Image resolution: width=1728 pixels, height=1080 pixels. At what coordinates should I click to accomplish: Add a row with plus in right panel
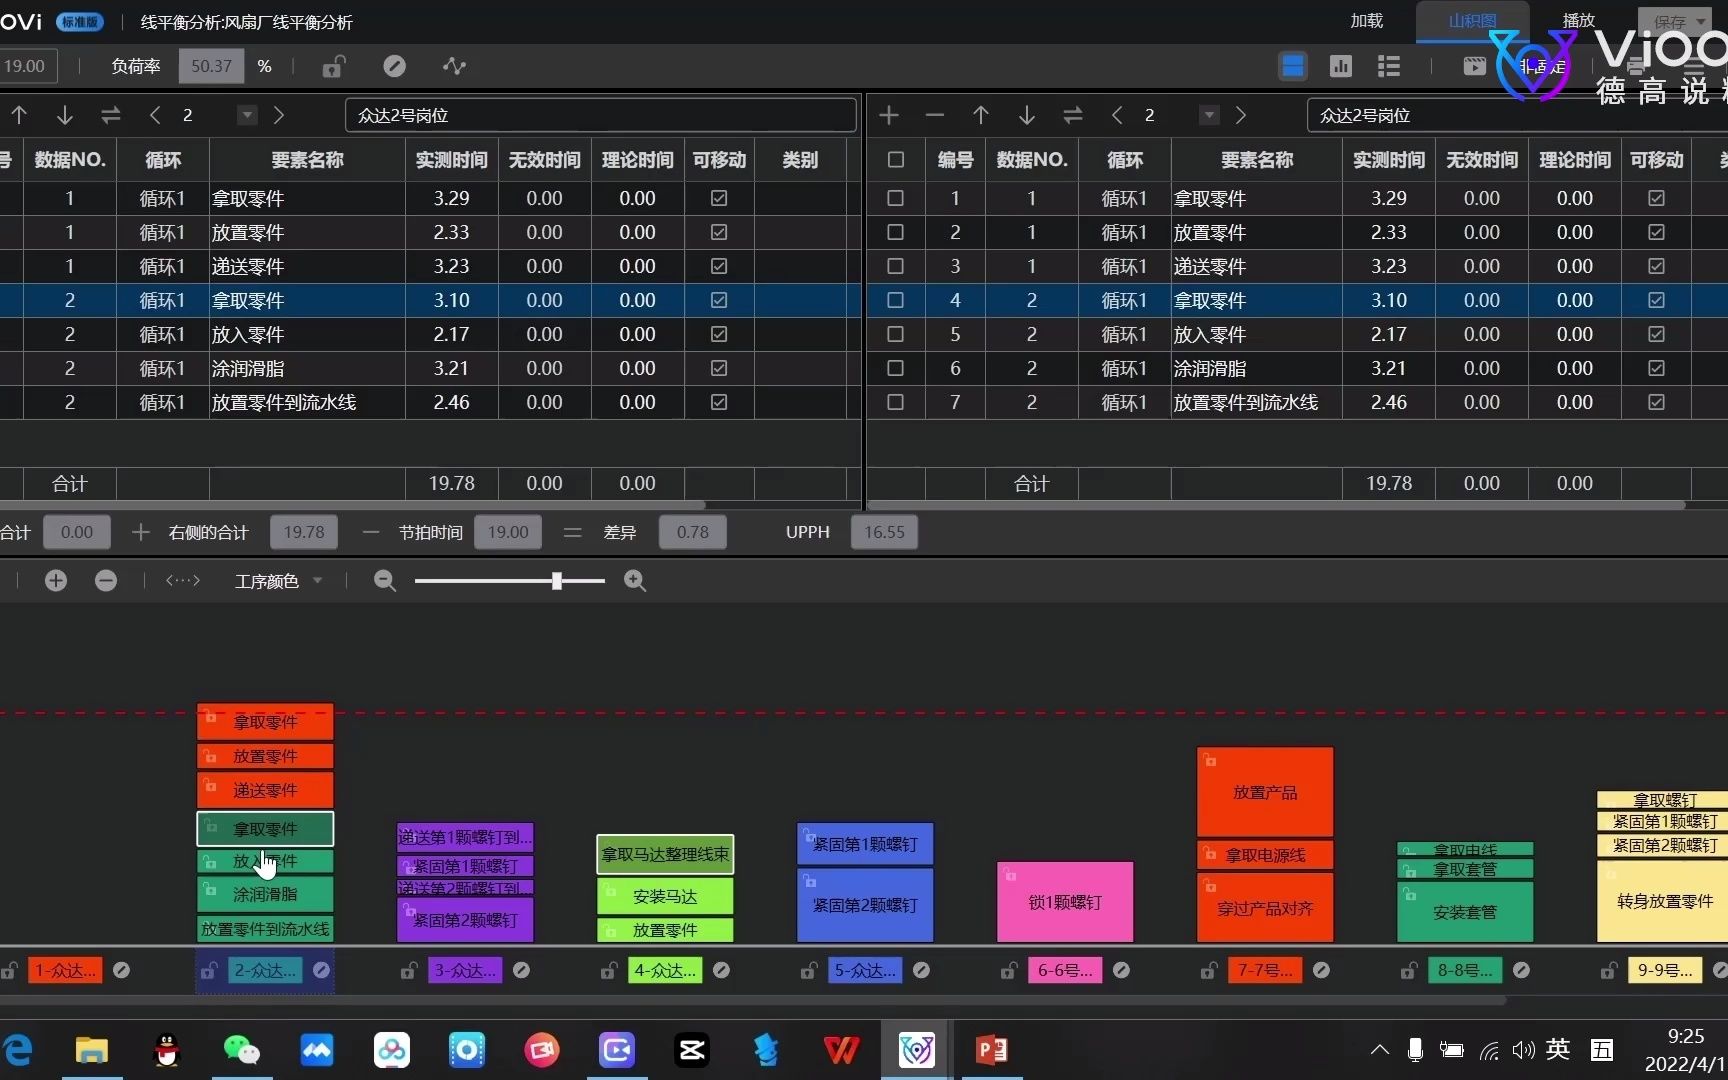tap(889, 115)
